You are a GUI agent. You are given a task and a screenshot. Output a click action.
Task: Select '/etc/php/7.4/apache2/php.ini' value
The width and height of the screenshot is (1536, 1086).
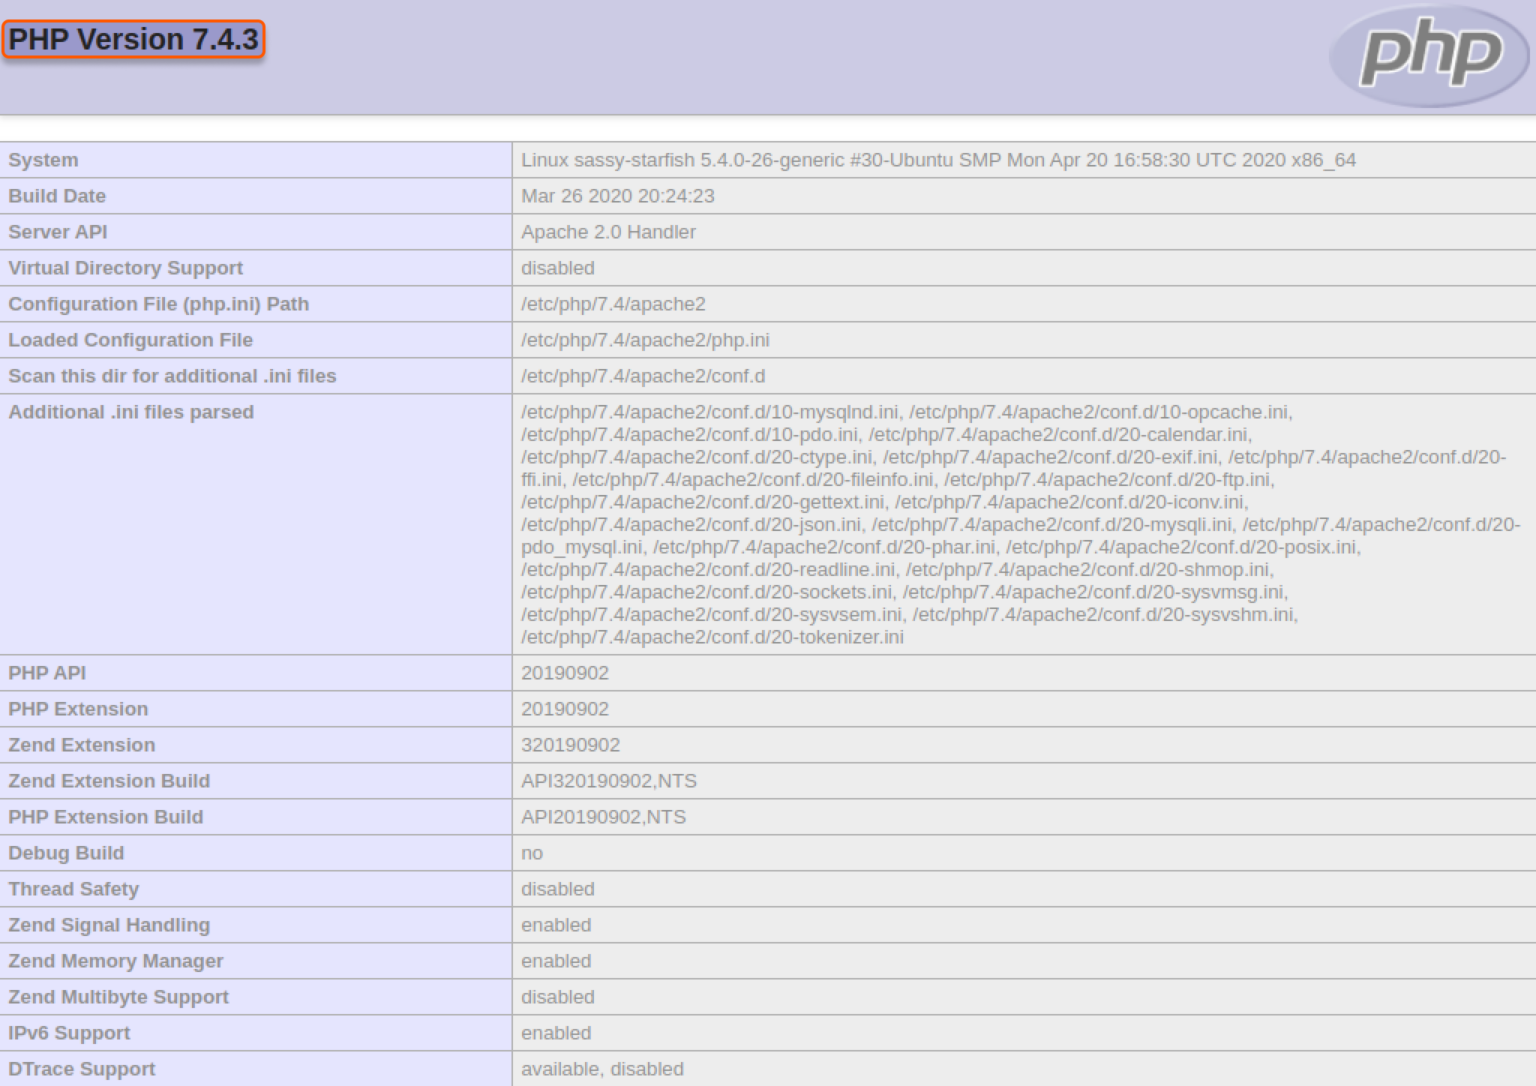tap(645, 340)
